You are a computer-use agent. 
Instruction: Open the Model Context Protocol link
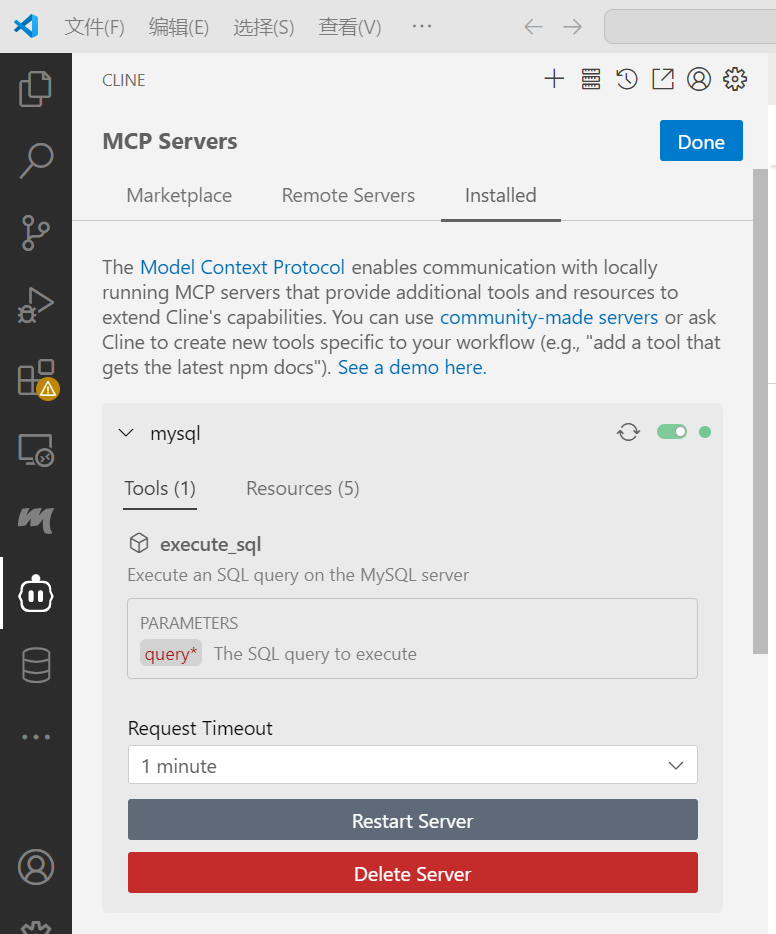[x=242, y=267]
